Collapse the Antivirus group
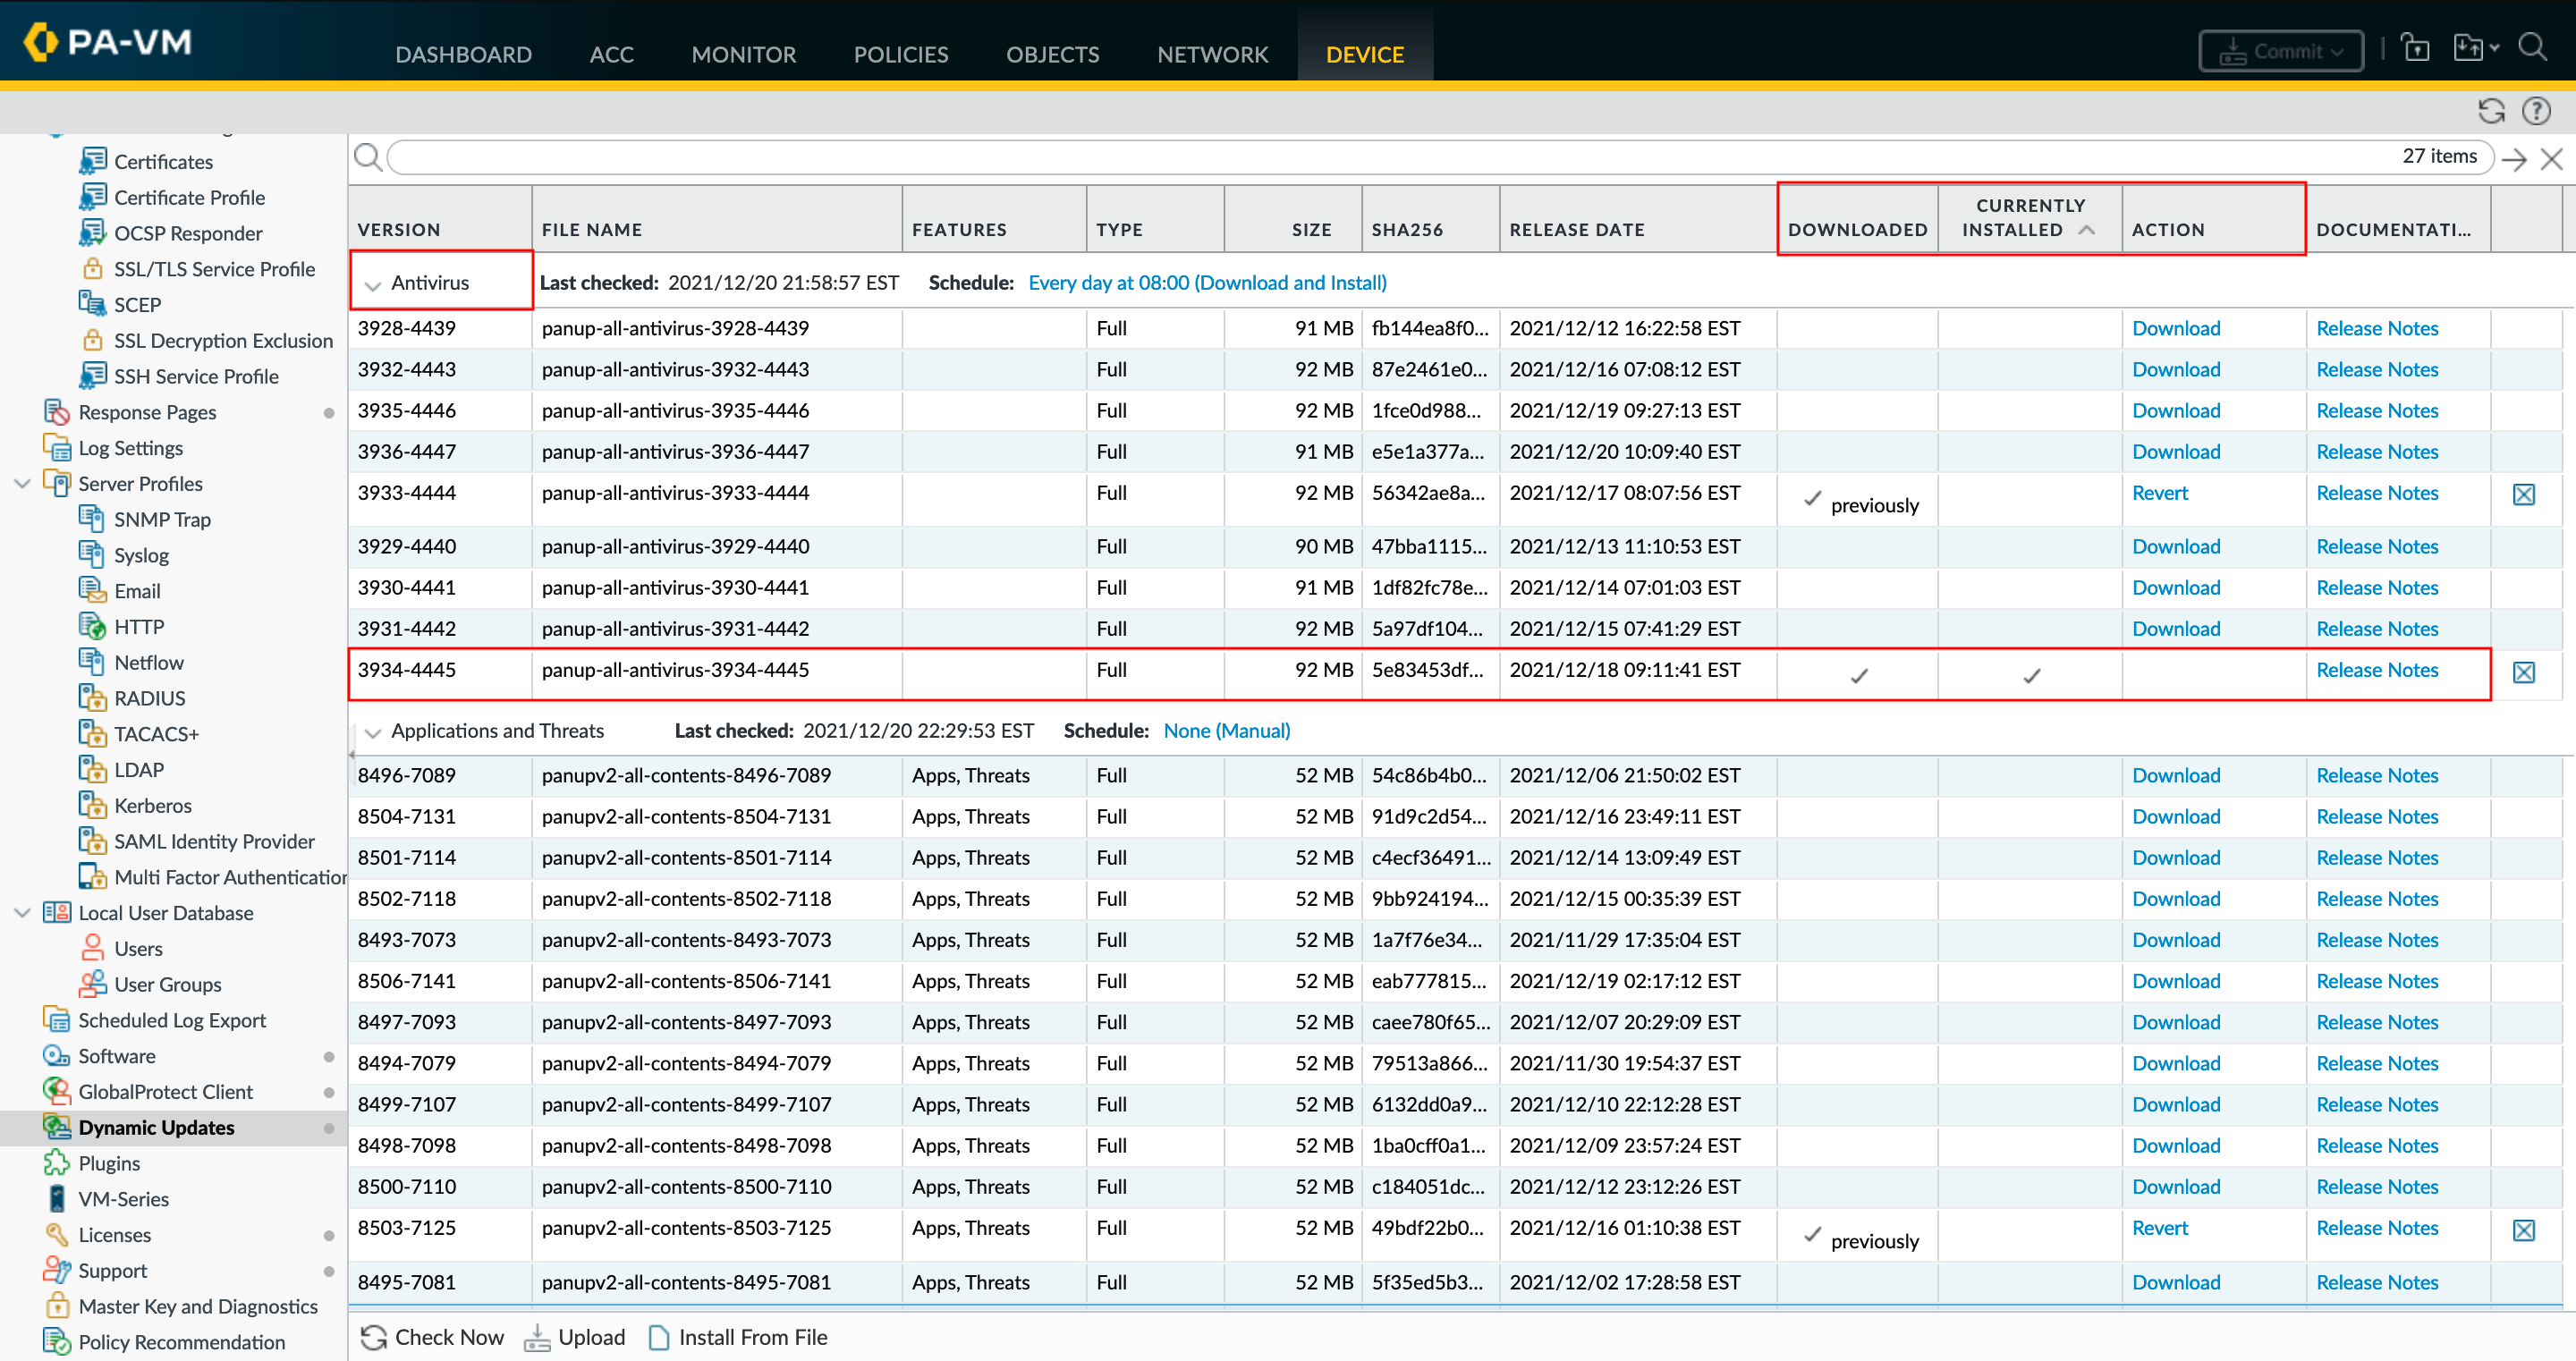 pos(373,285)
